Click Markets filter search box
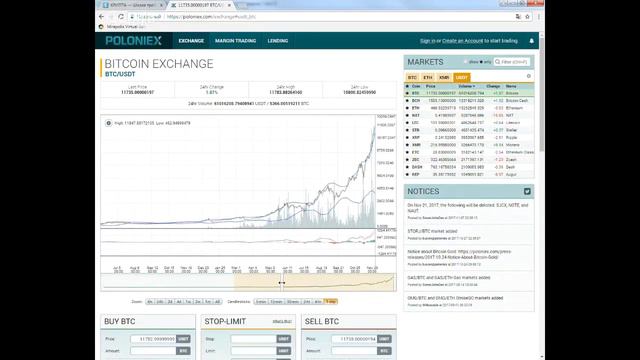640x360 pixels. coord(511,62)
